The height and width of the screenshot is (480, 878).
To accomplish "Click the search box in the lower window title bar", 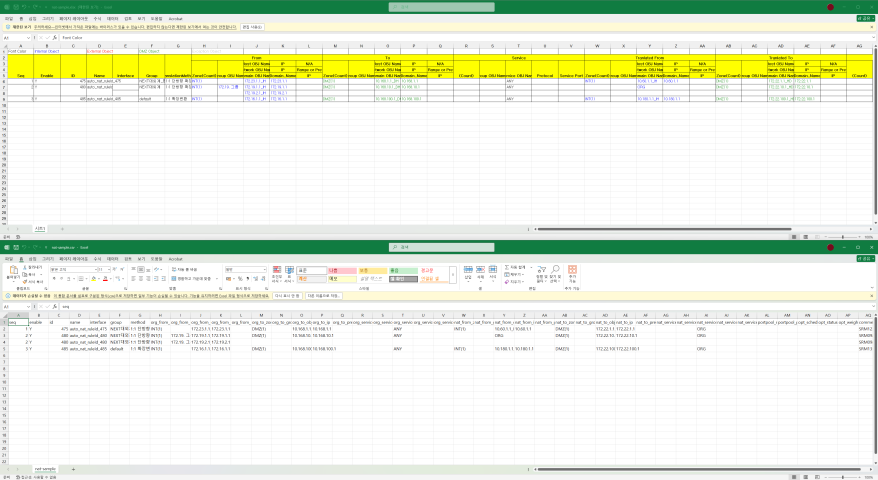I will tap(442, 247).
